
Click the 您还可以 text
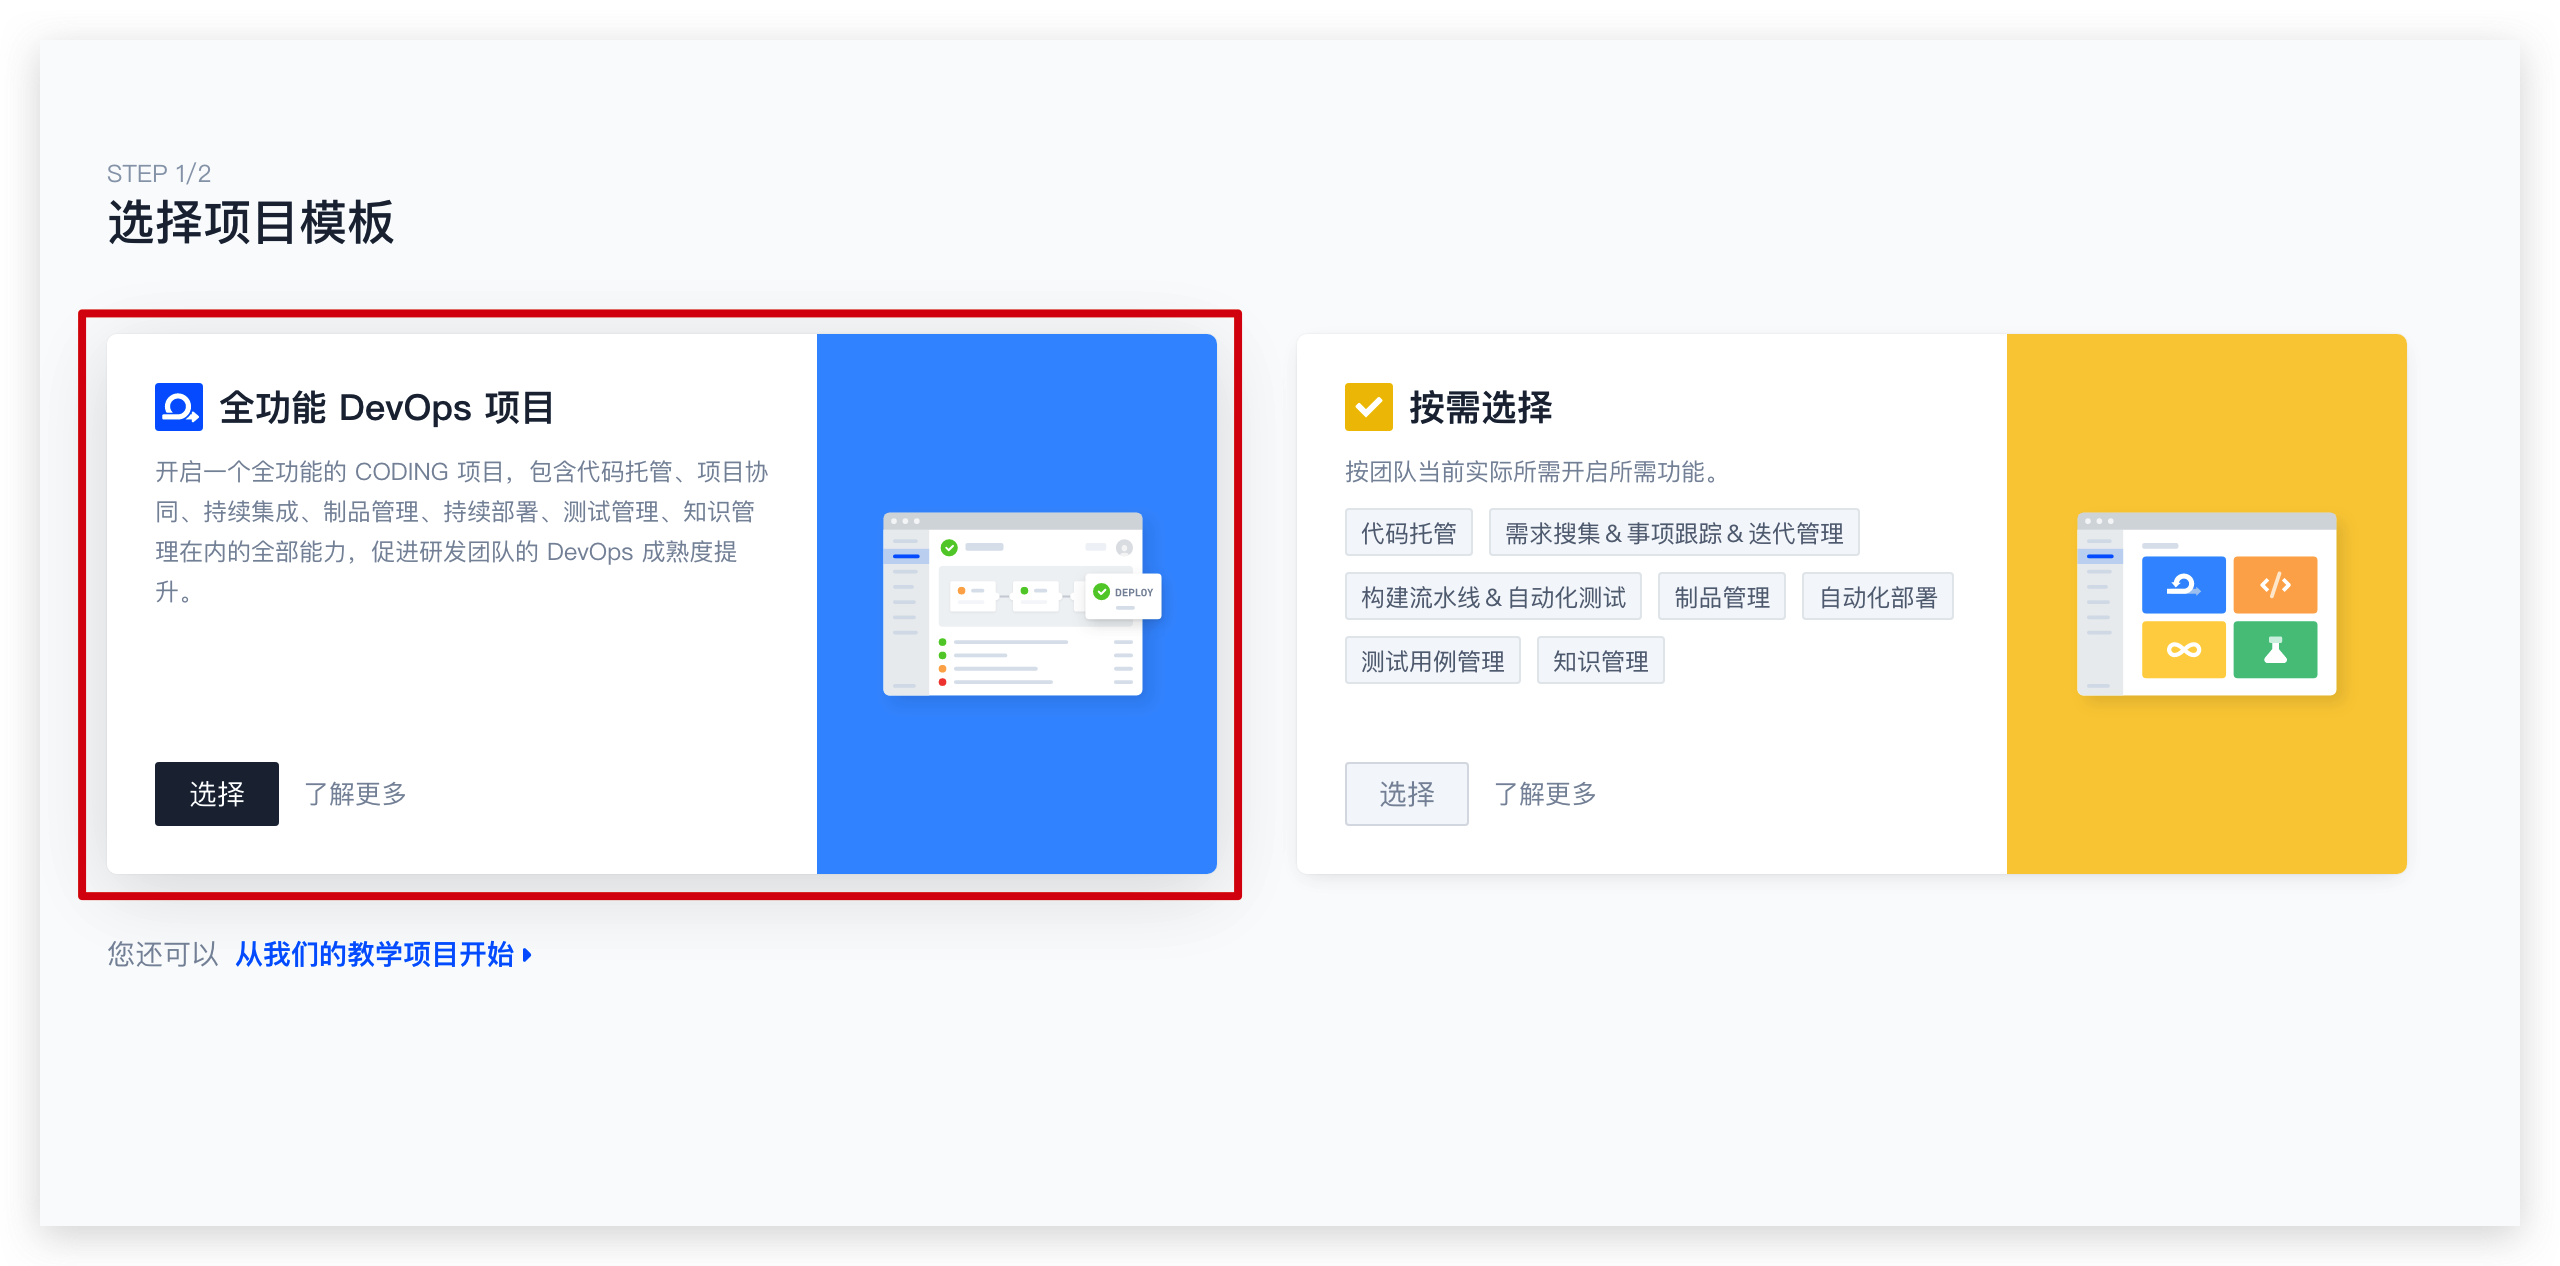pyautogui.click(x=163, y=955)
